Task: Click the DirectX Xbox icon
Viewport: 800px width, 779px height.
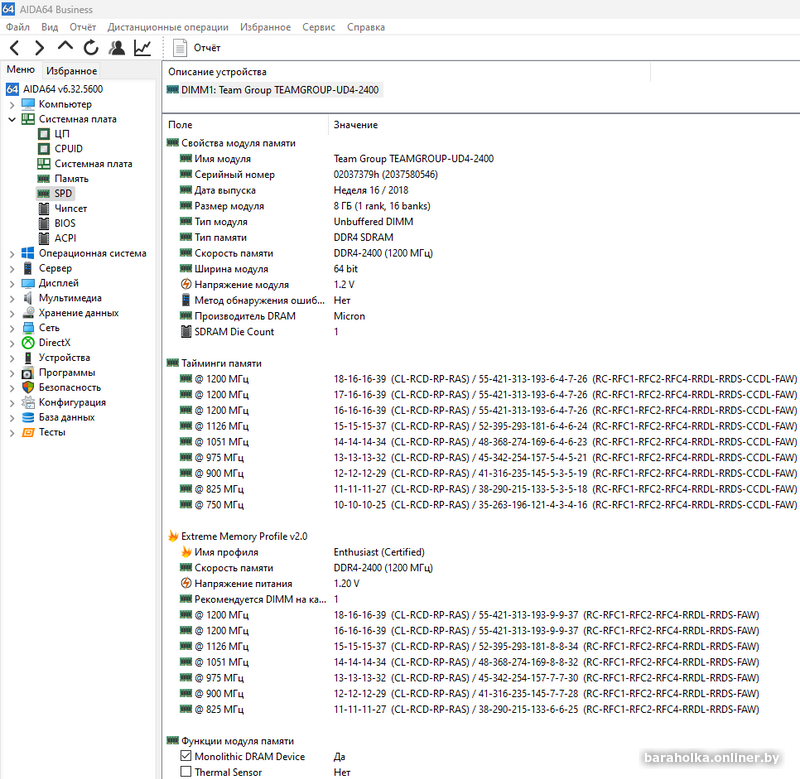Action: click(x=28, y=343)
